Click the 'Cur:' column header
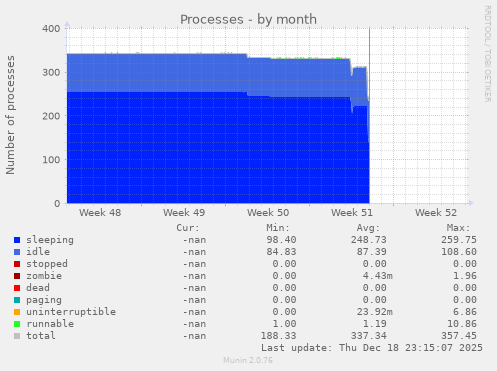 point(188,228)
